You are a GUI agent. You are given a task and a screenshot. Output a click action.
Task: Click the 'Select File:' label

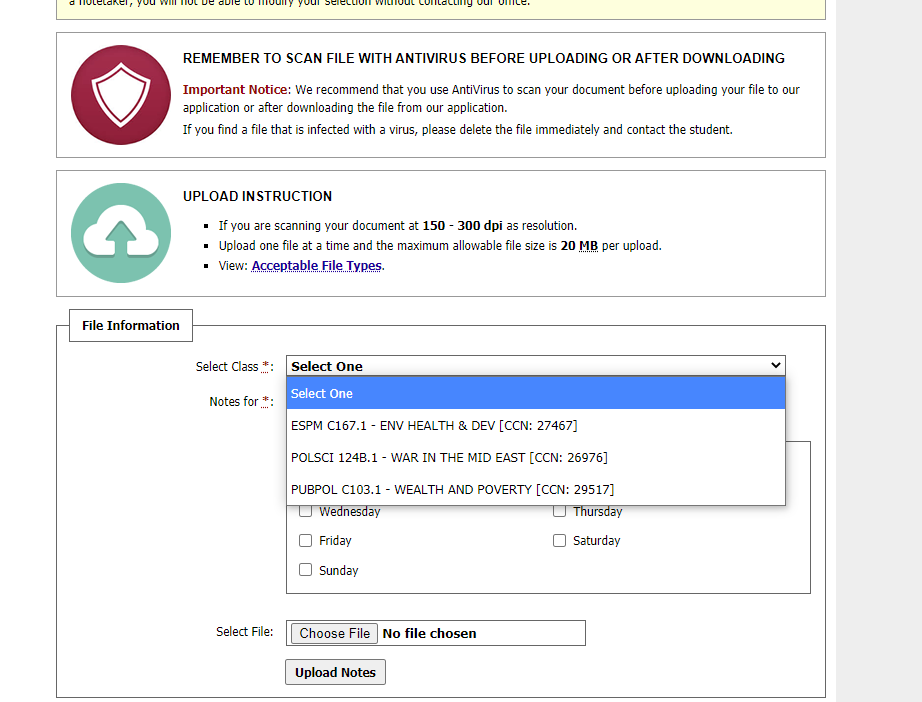(245, 631)
